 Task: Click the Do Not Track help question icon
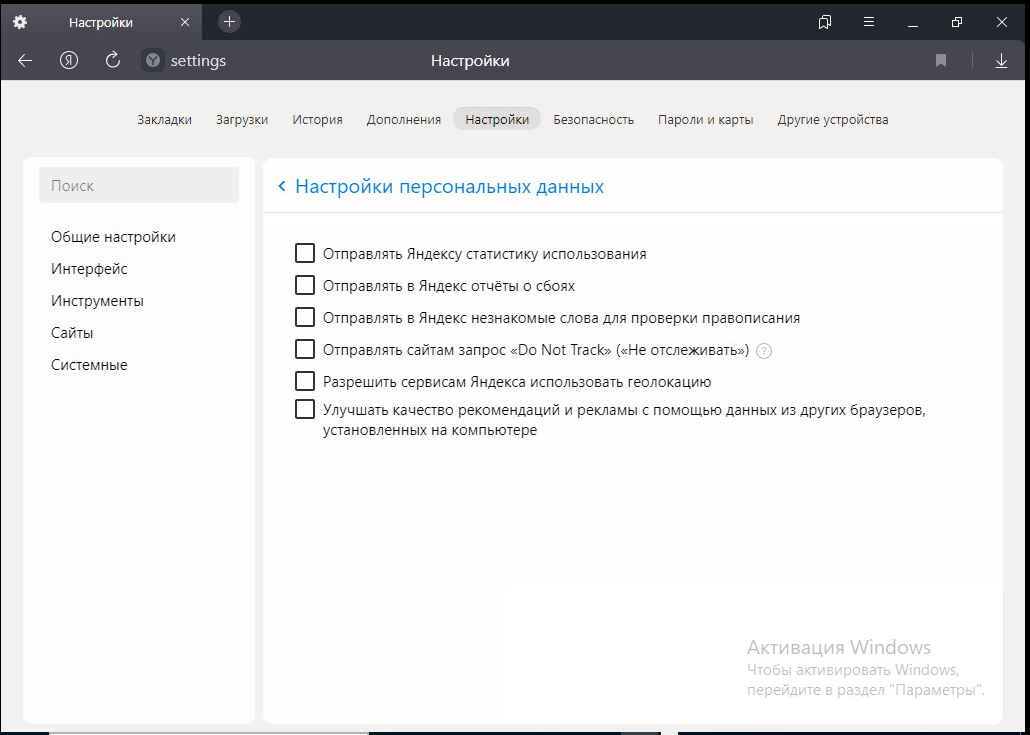(764, 350)
